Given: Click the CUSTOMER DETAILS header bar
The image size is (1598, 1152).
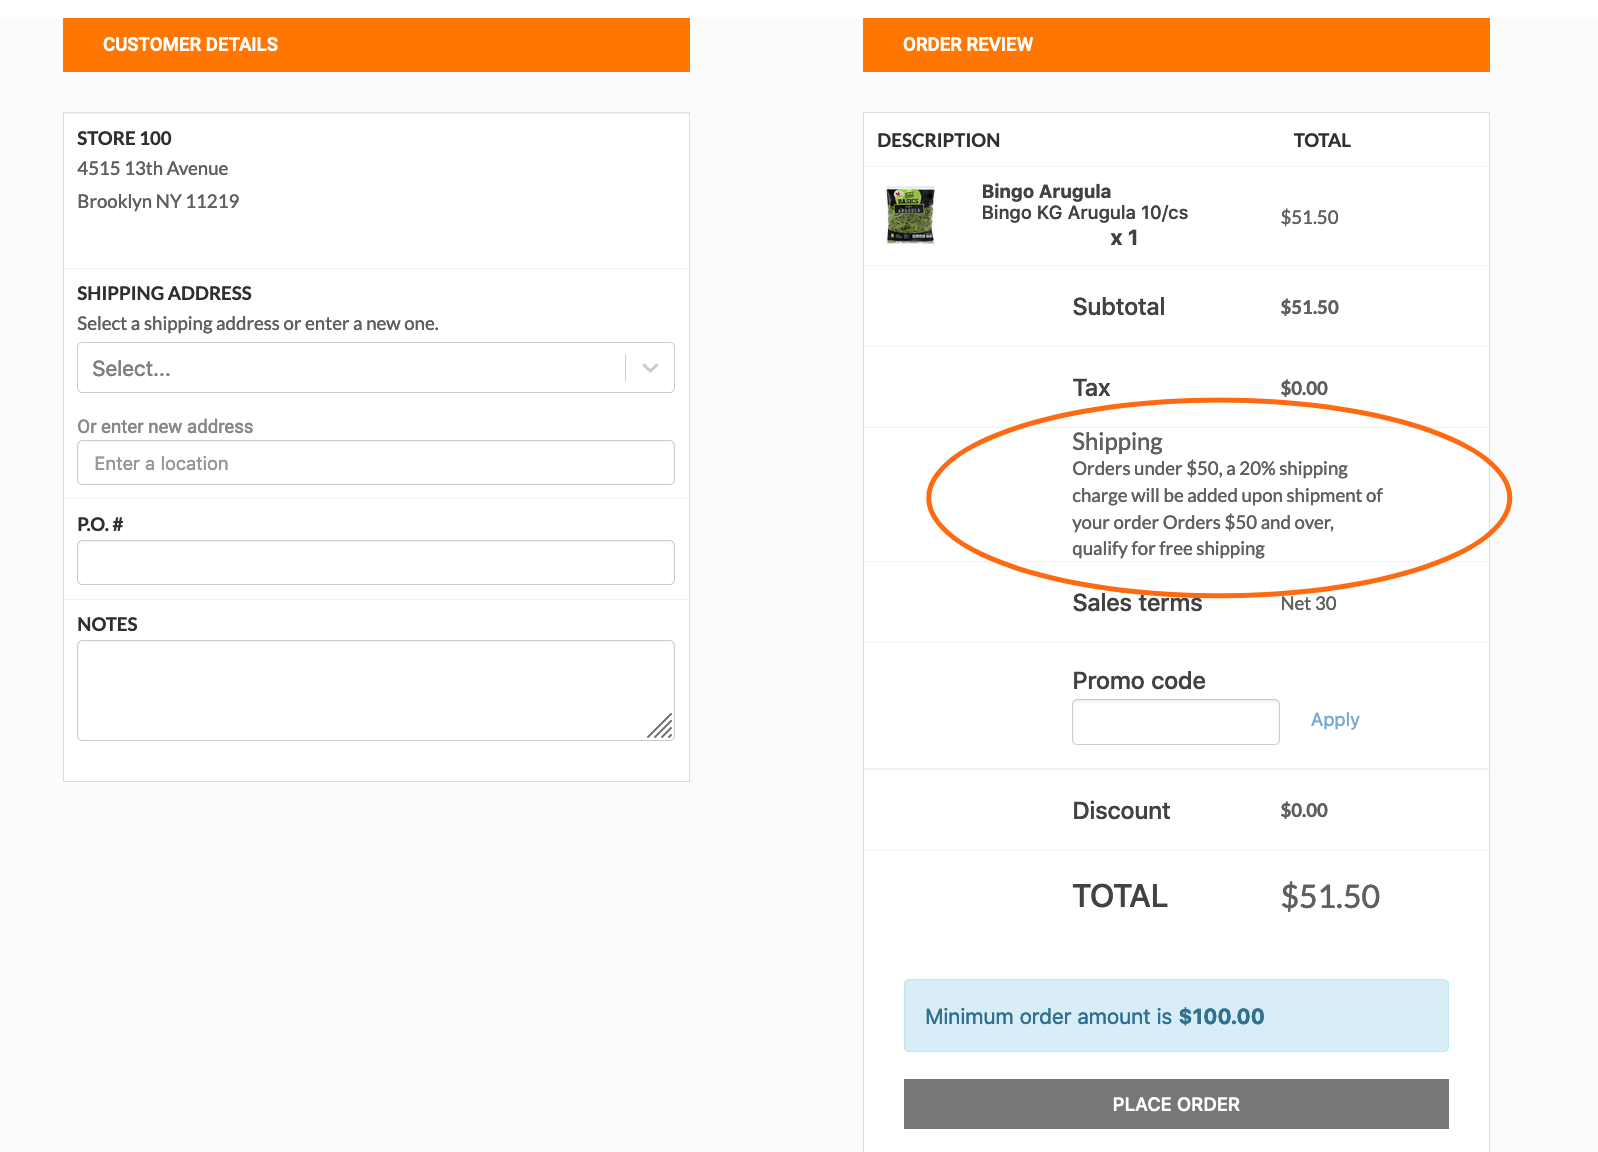Looking at the screenshot, I should pos(376,45).
